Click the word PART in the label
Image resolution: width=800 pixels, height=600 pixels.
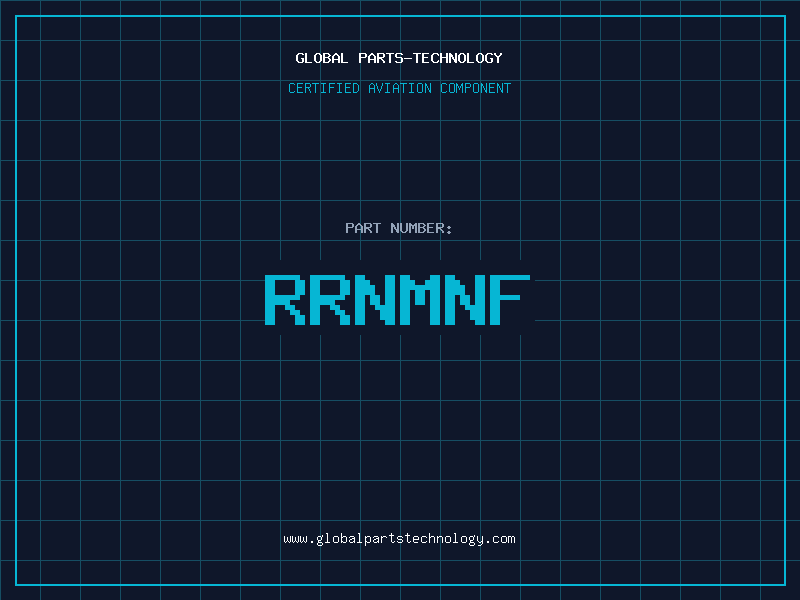coord(364,228)
